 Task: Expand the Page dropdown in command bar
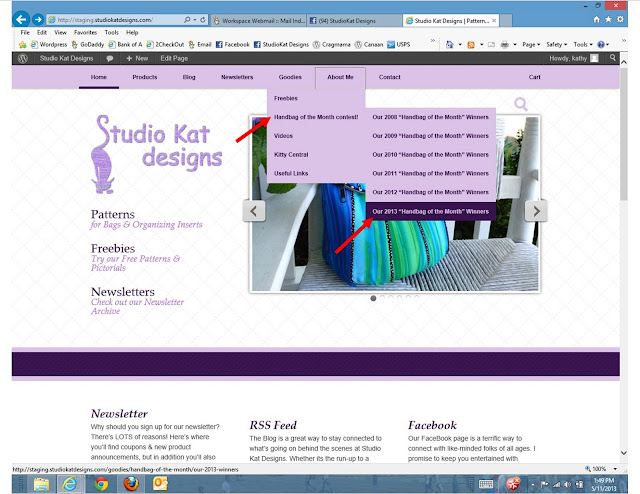(531, 45)
